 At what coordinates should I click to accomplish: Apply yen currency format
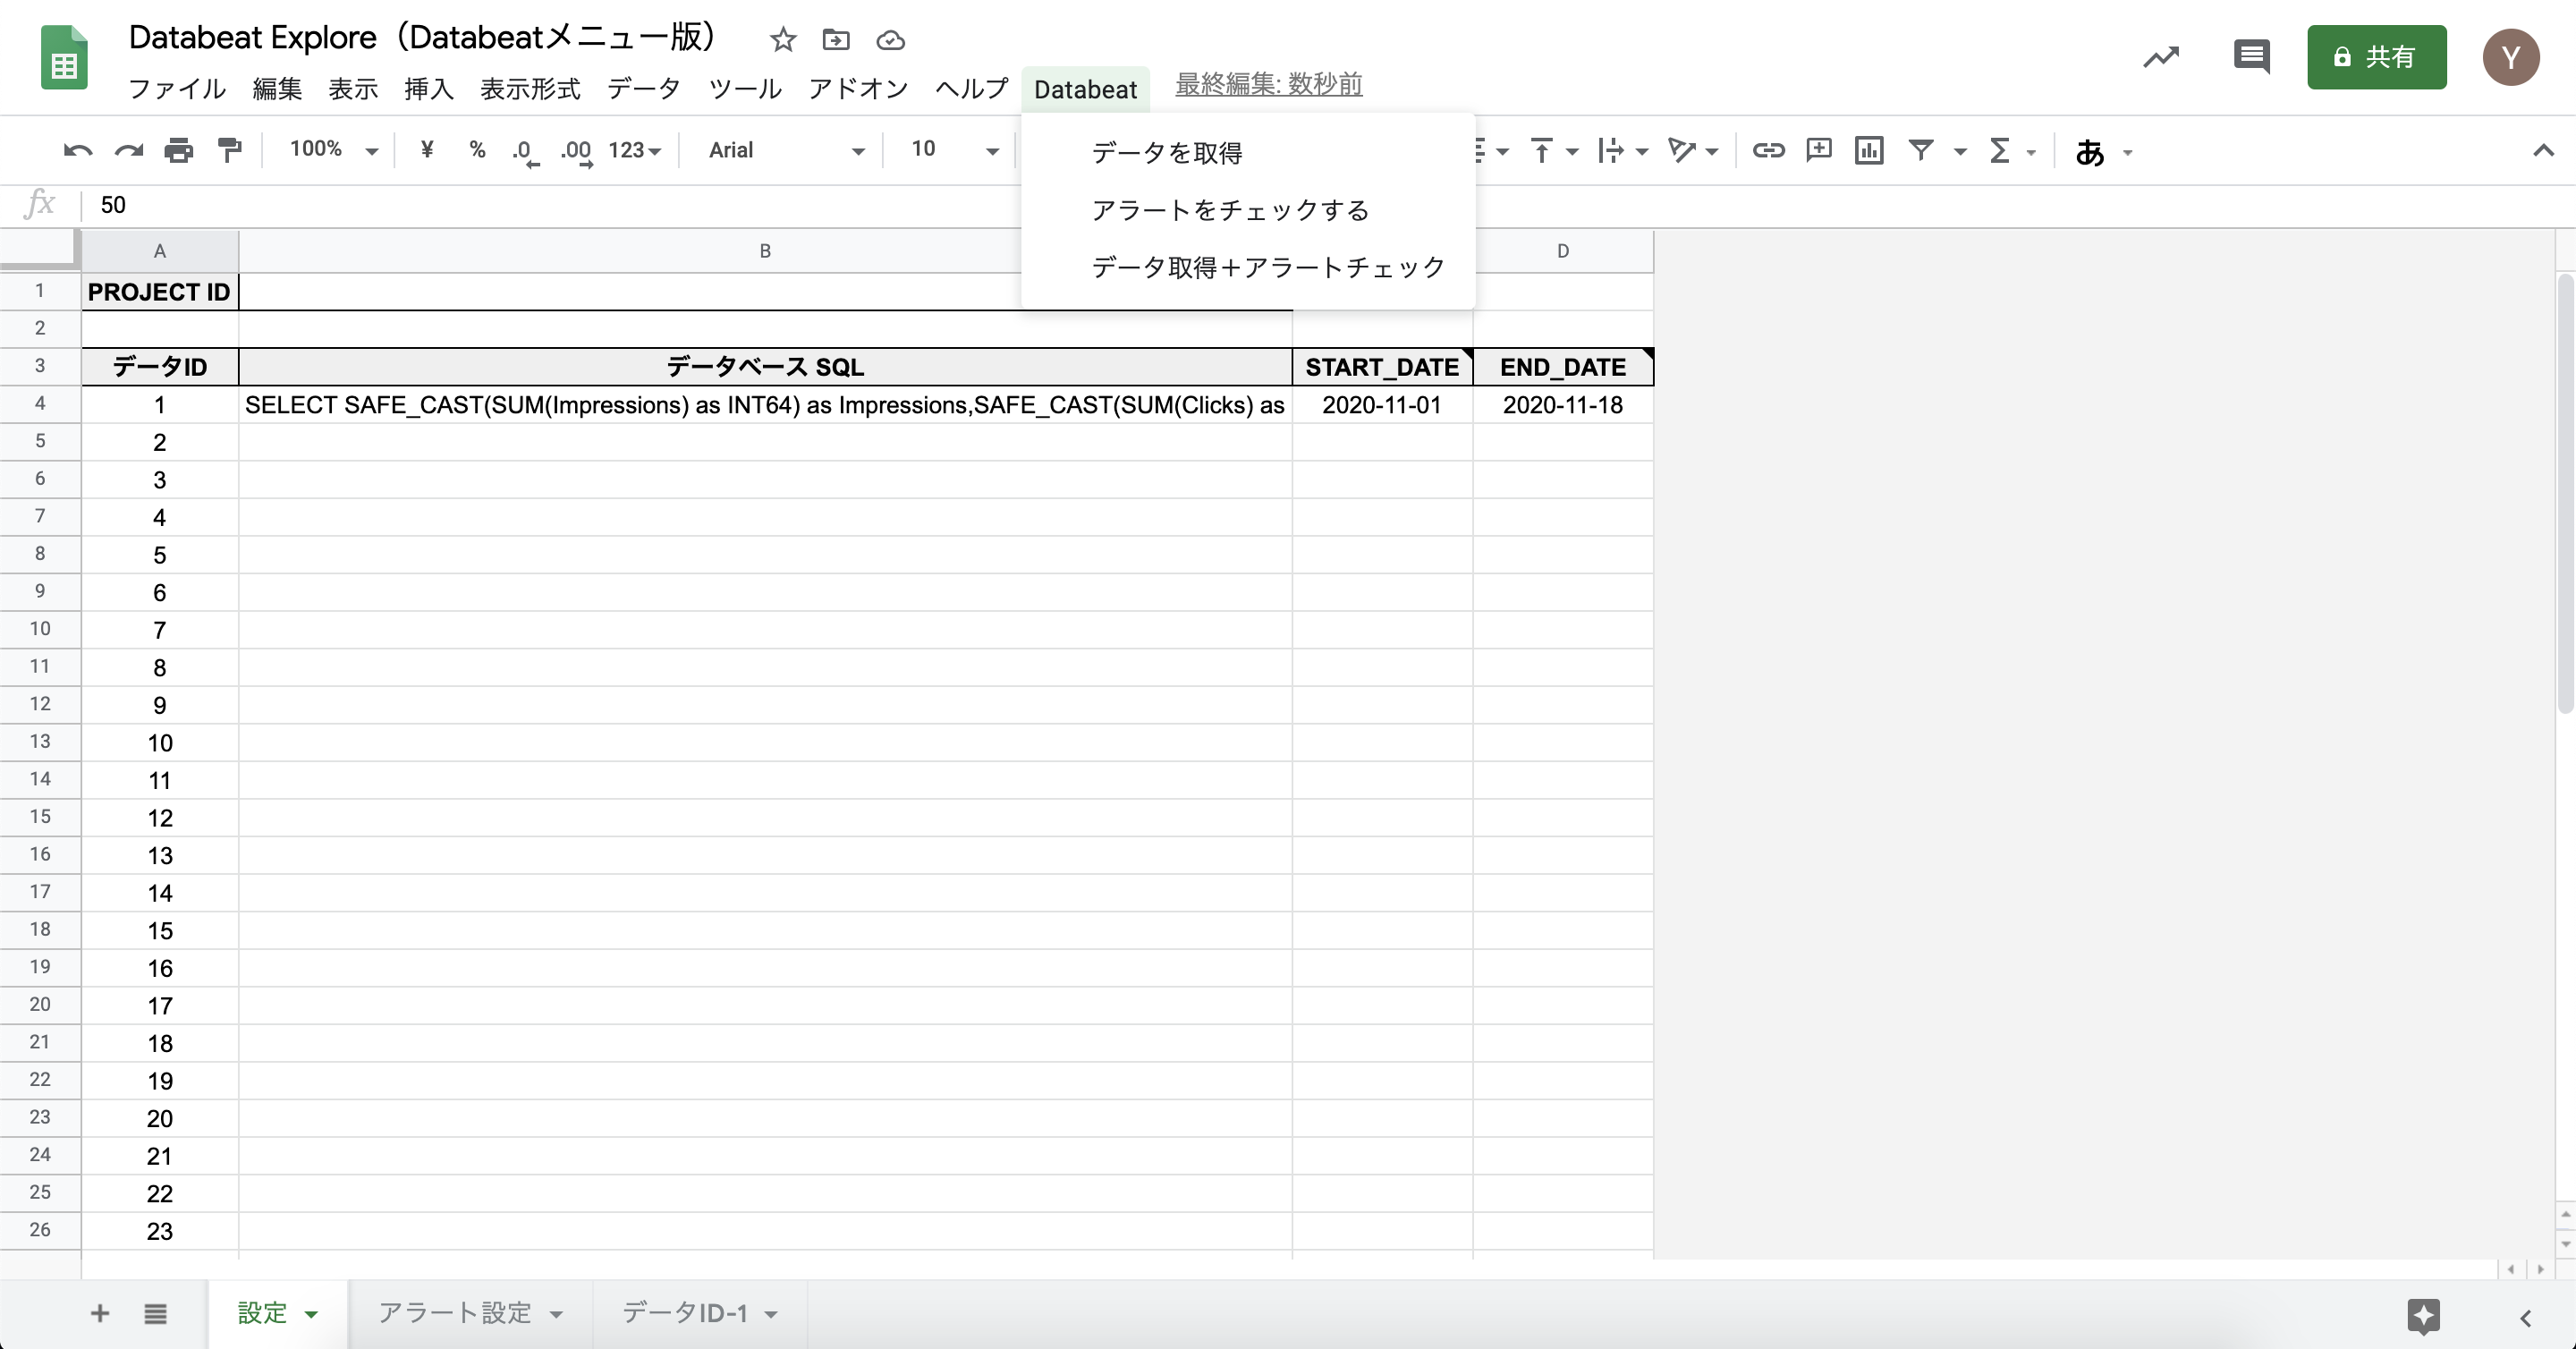(427, 150)
